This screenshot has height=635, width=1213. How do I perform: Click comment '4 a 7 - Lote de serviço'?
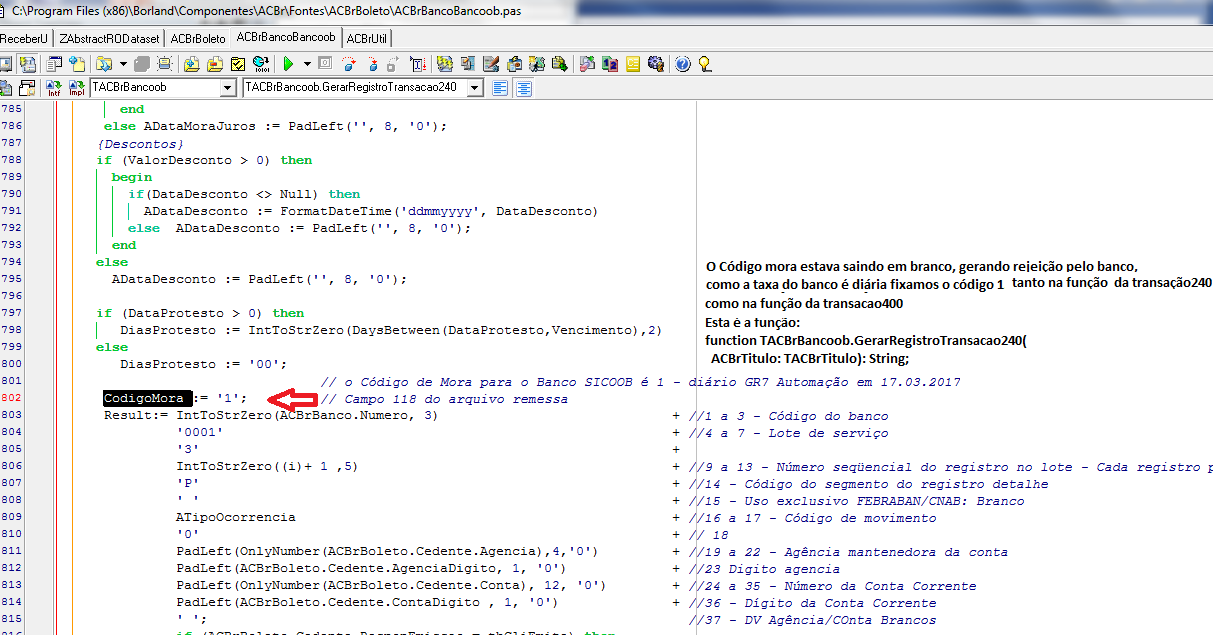pos(788,433)
